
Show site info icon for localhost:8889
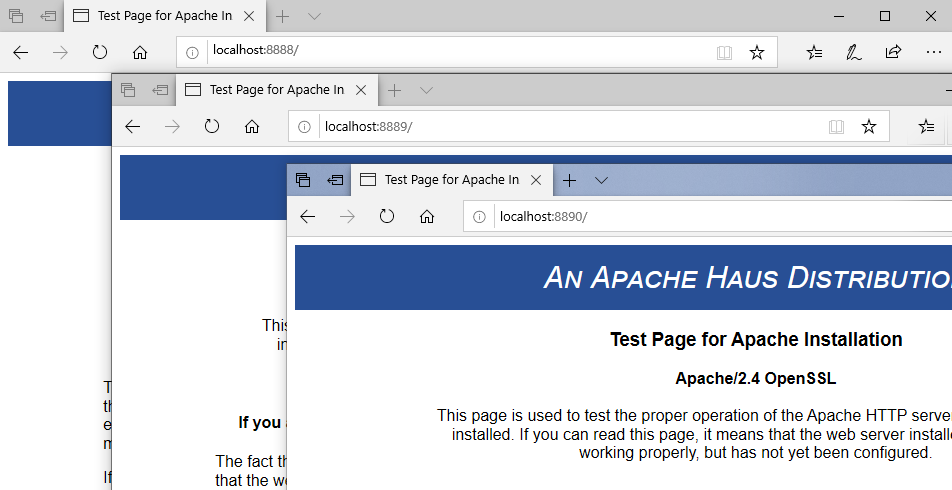[x=304, y=126]
